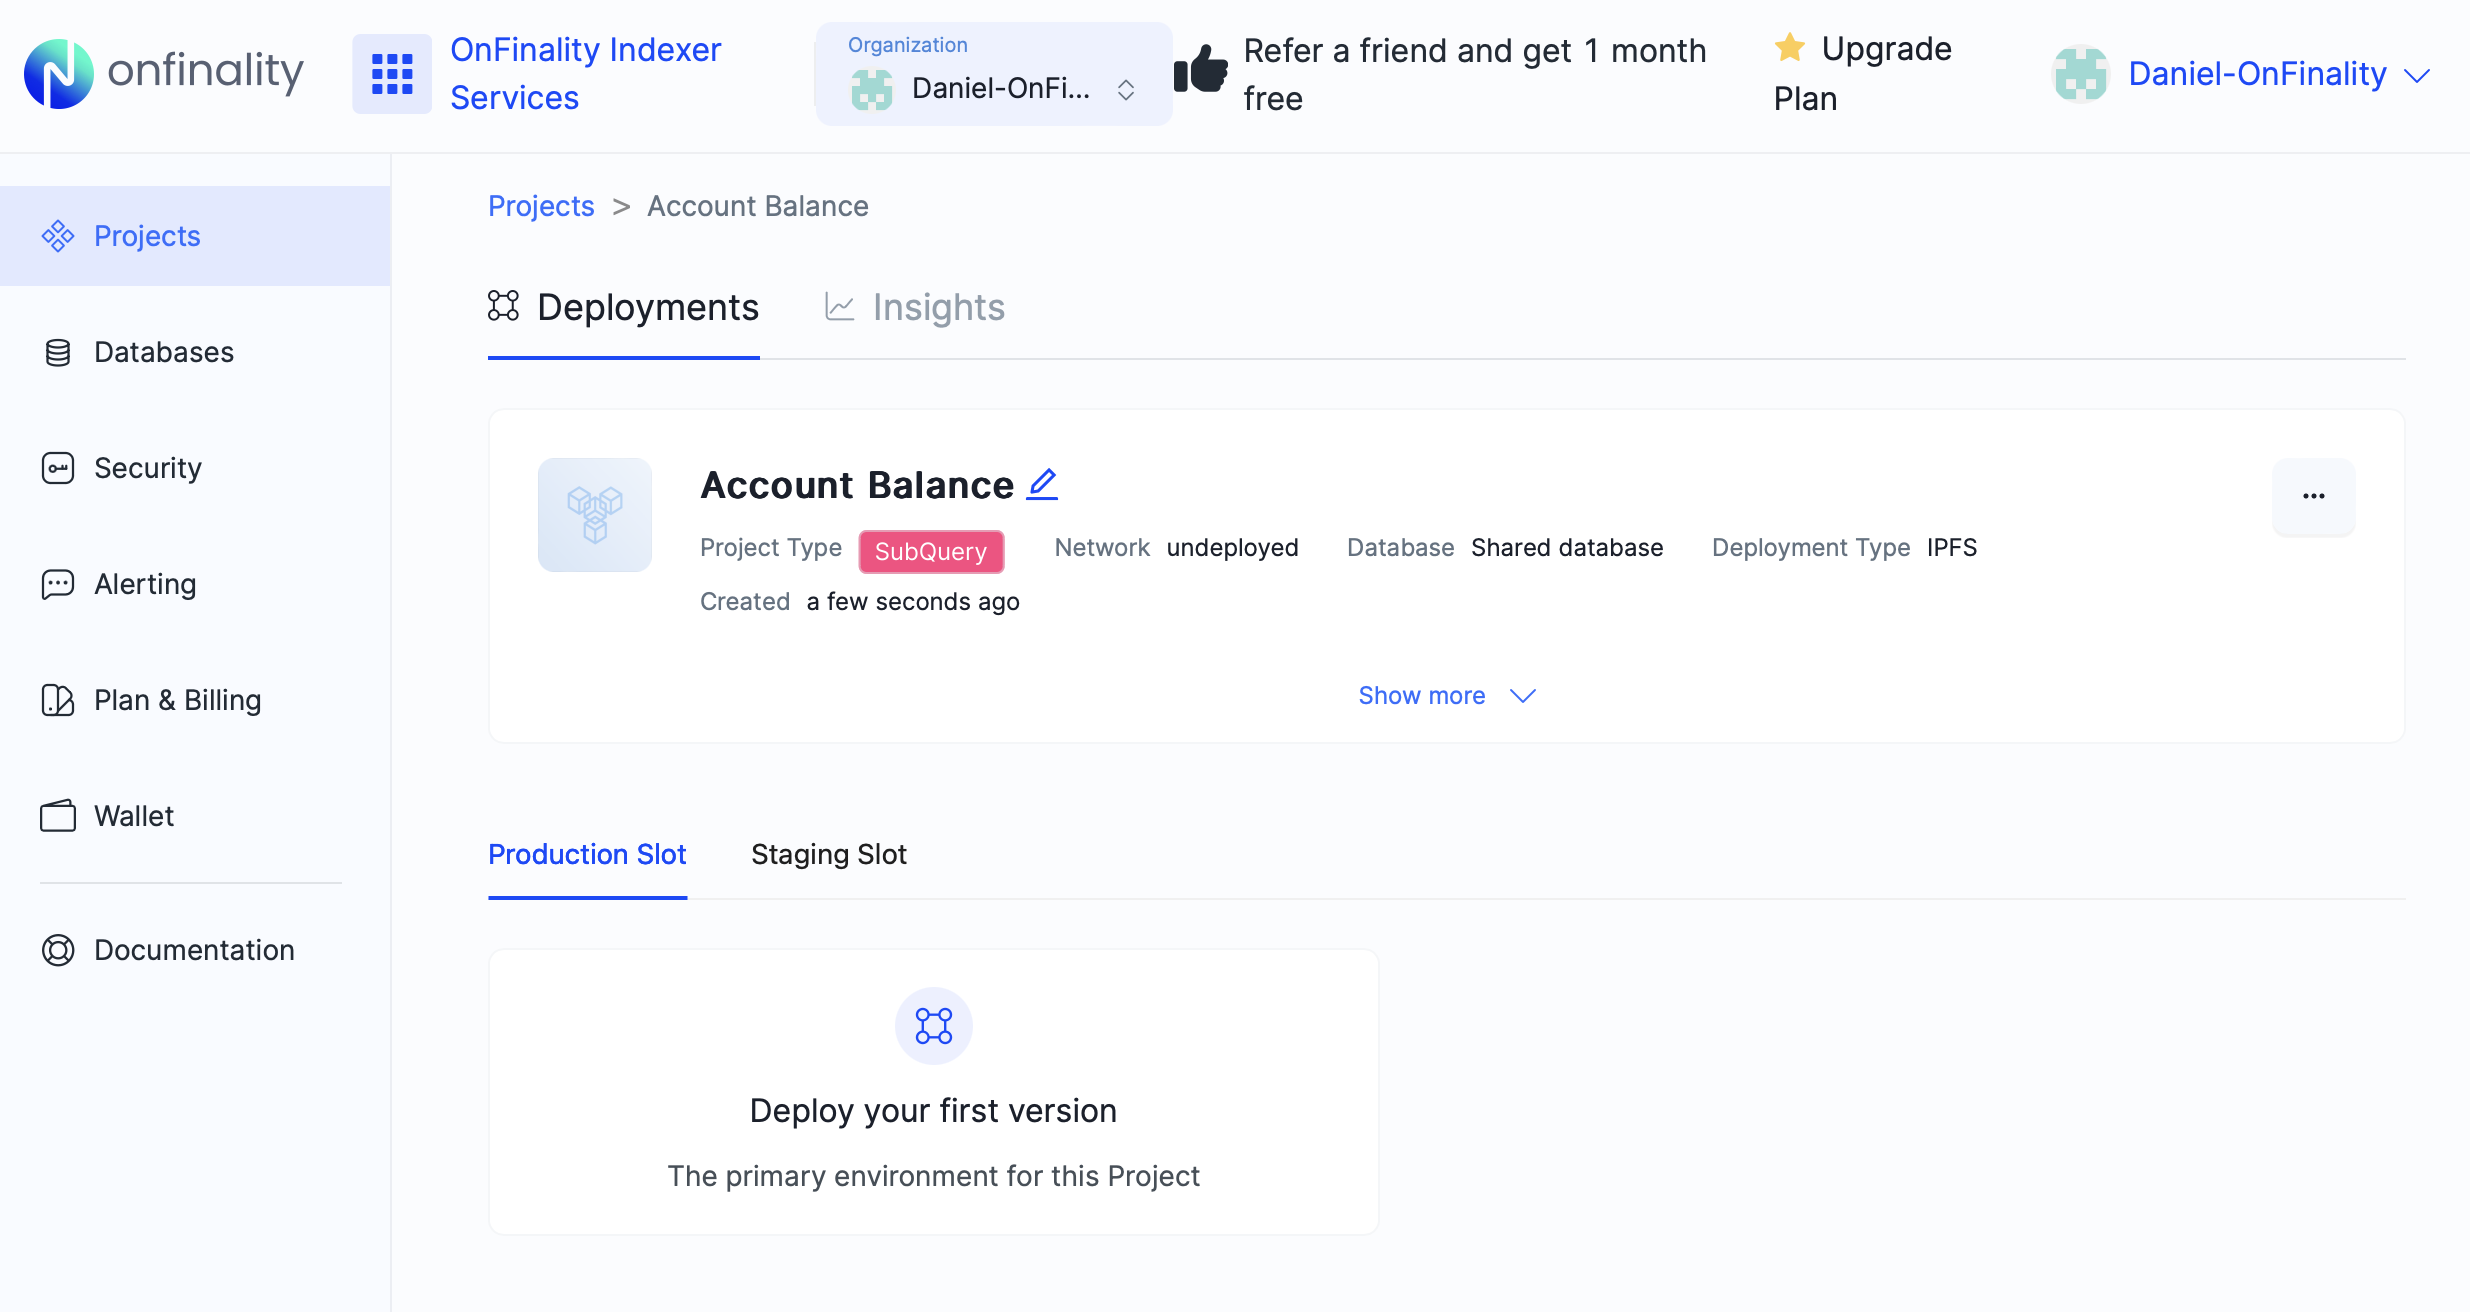Open the app grid services icon

click(x=391, y=73)
